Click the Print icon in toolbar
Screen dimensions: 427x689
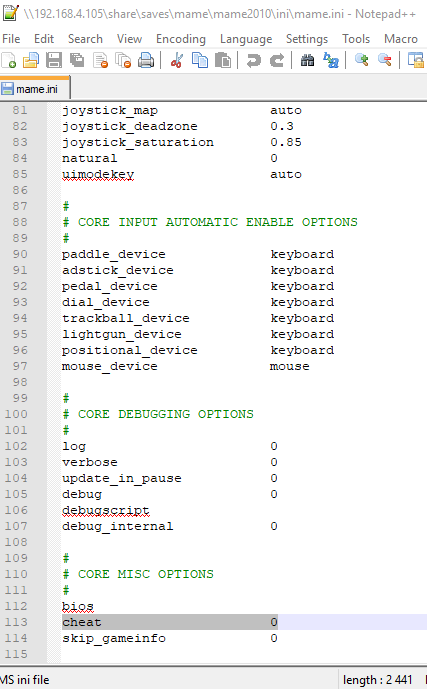click(146, 60)
